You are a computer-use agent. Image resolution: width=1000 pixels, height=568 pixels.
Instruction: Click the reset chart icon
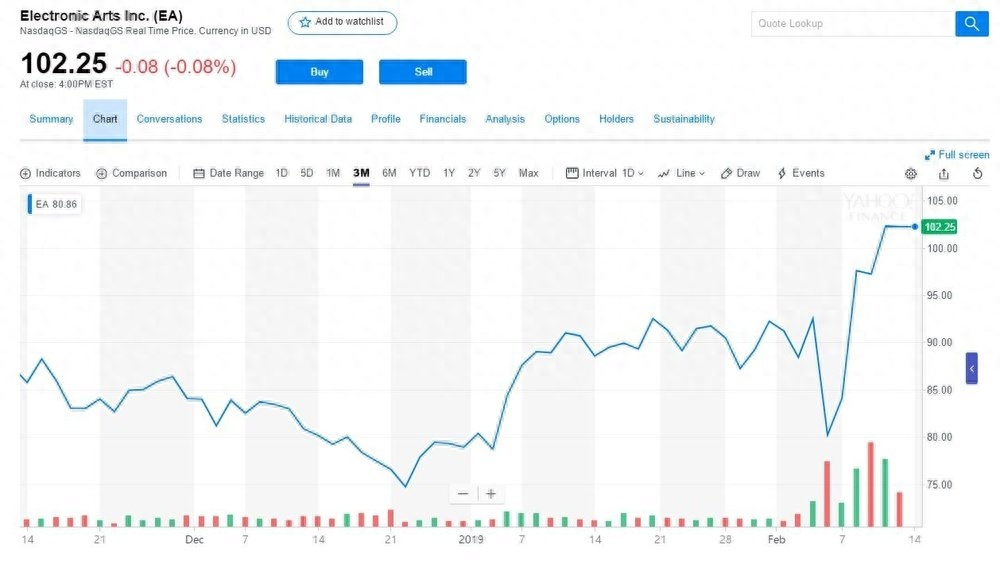coord(978,173)
